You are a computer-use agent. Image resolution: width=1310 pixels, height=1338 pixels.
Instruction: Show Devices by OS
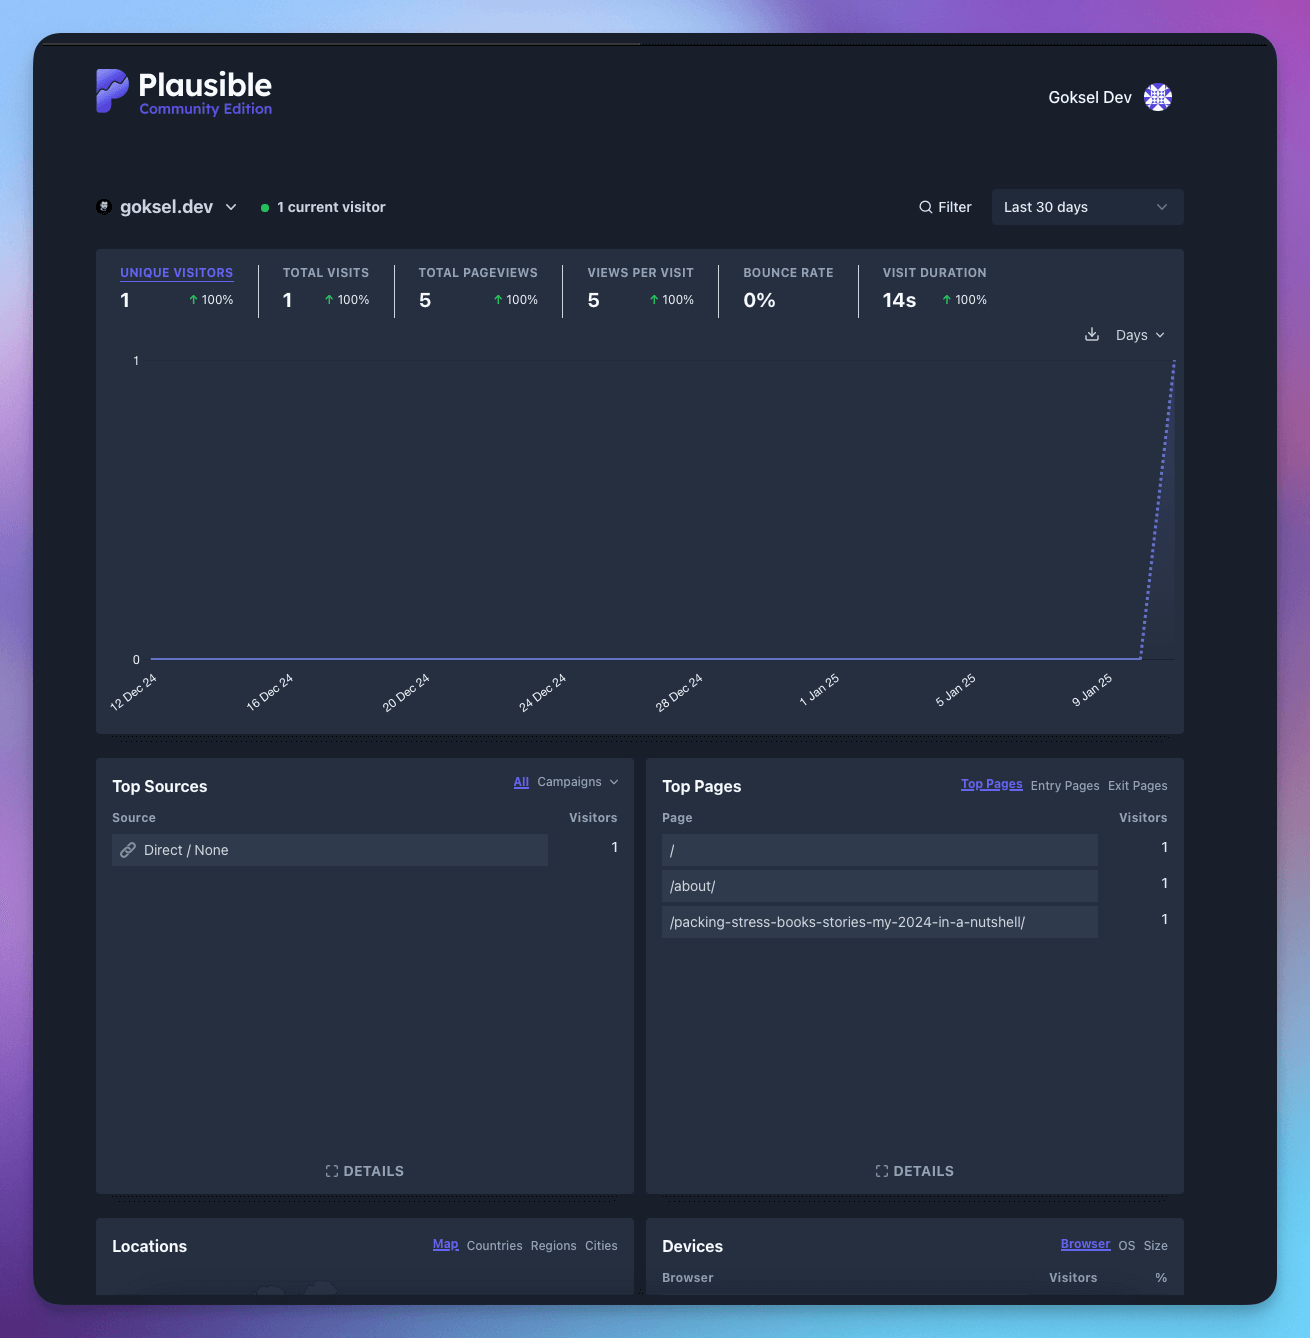click(x=1127, y=1246)
